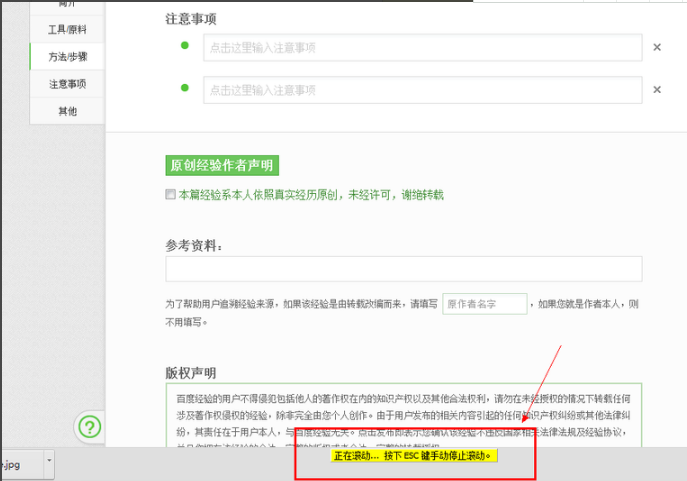Focus the second 点击这里输入注意事项 input field
The width and height of the screenshot is (687, 481).
(422, 90)
